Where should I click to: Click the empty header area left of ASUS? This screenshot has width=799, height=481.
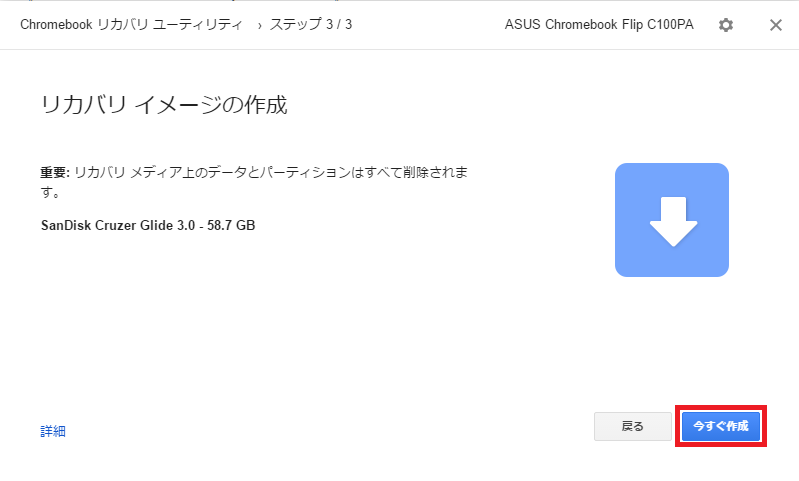pos(430,24)
